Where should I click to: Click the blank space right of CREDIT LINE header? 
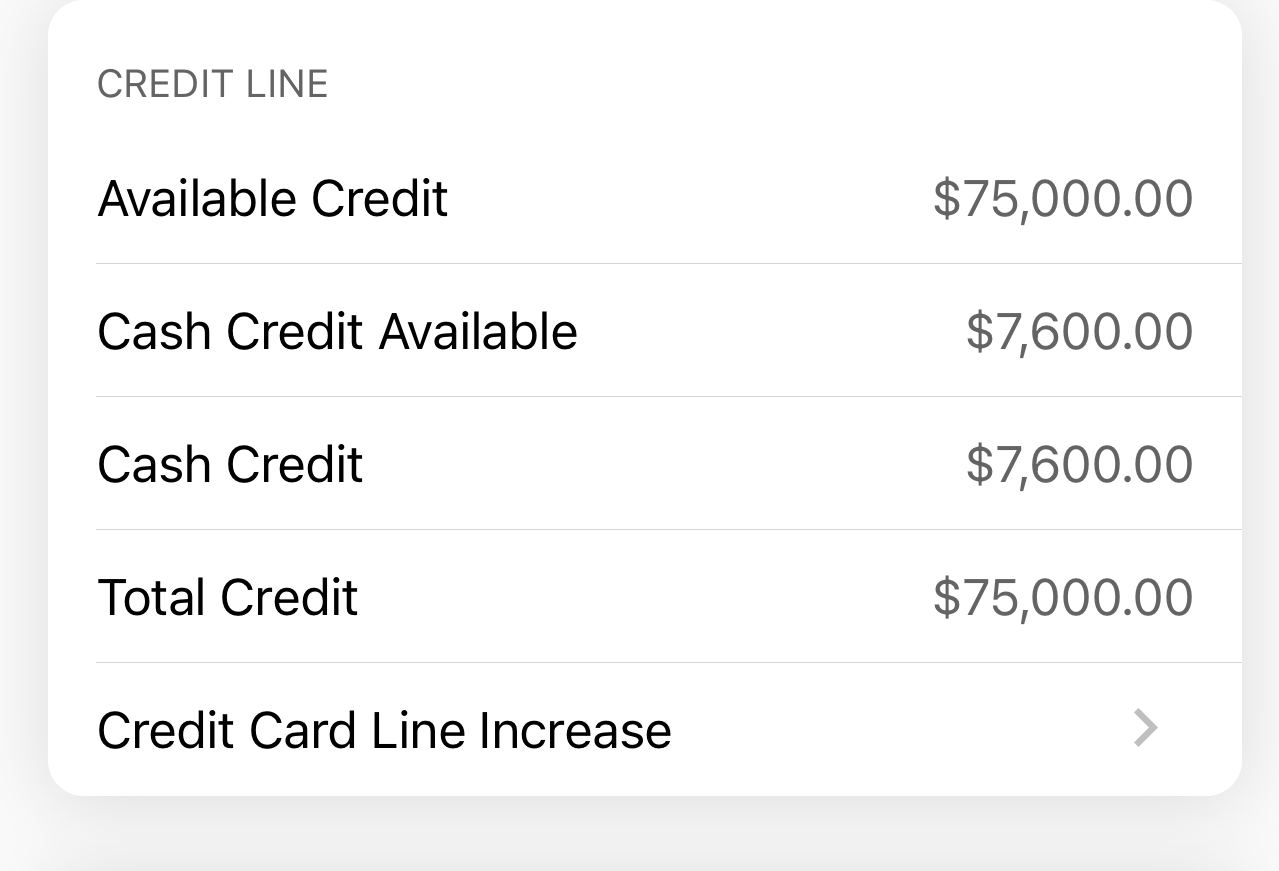780,84
